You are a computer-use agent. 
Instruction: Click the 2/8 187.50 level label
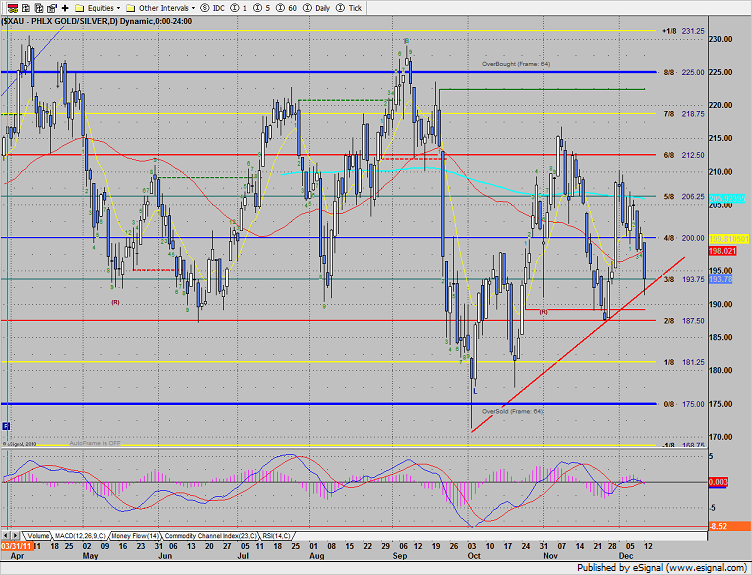point(684,321)
